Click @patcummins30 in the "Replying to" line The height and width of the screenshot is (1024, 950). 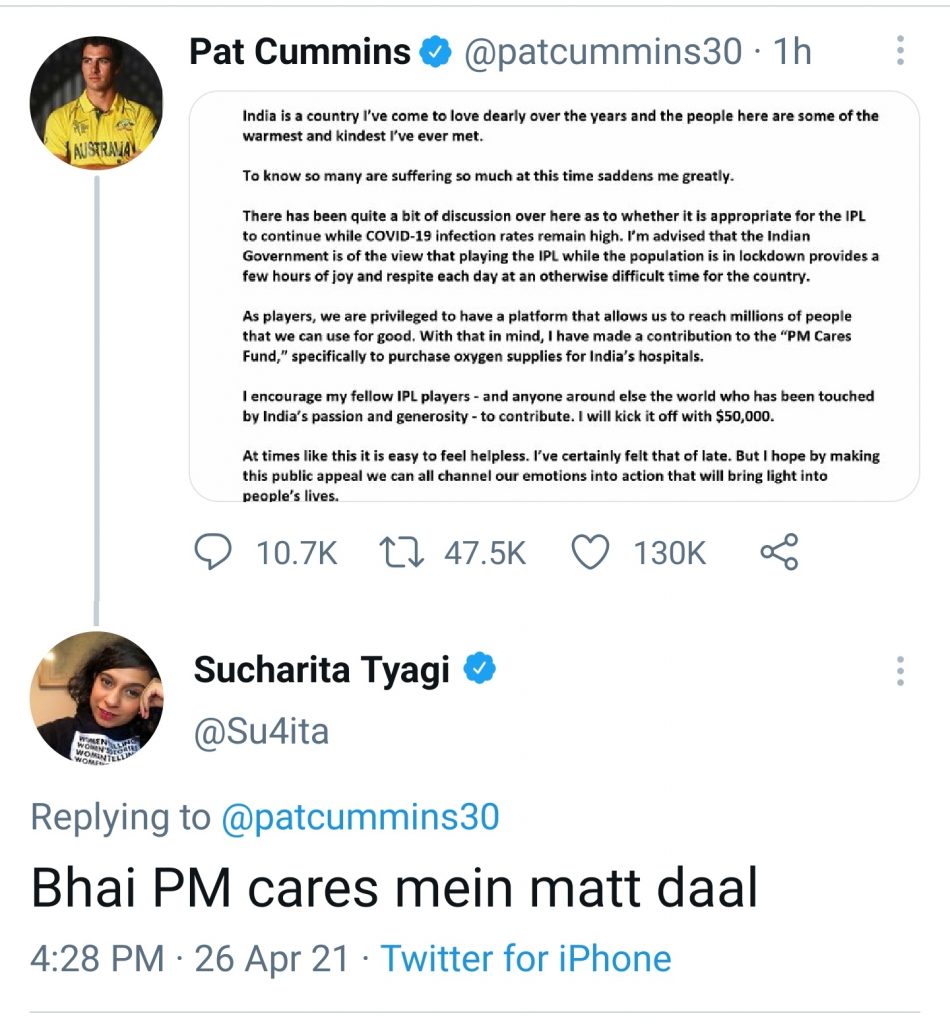tap(360, 817)
